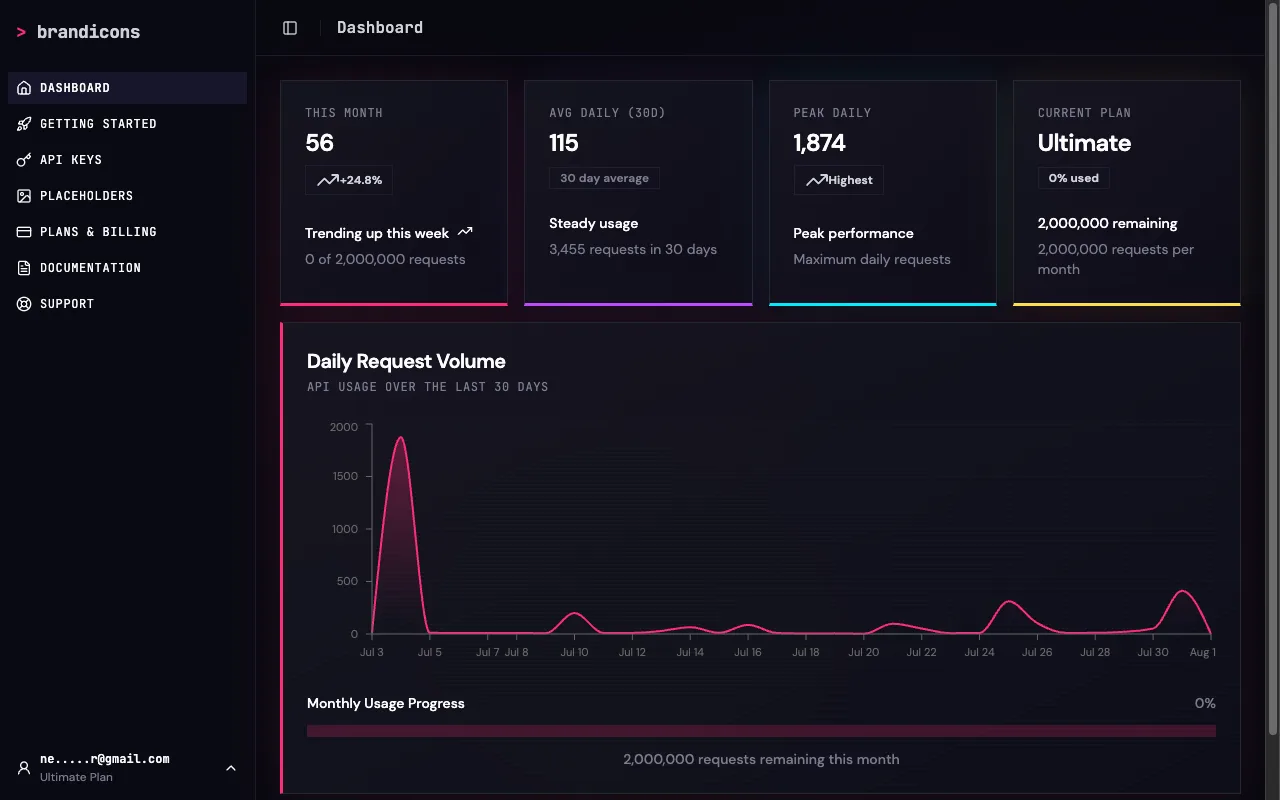Click the PEAK DAILY value 1,874
The height and width of the screenshot is (800, 1280).
[819, 143]
